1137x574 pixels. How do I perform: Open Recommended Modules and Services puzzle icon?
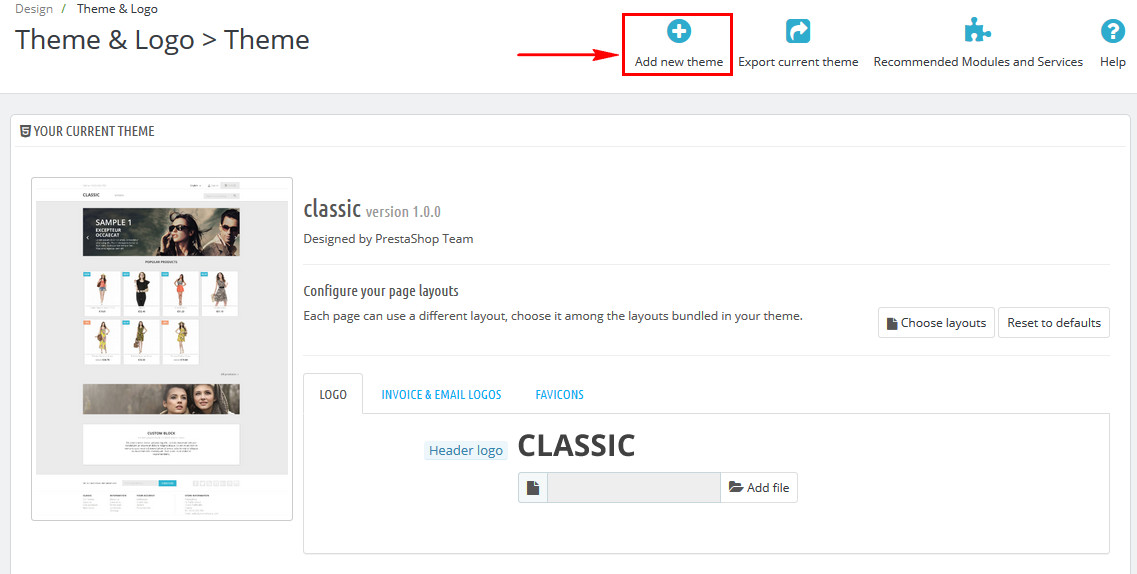[x=977, y=31]
